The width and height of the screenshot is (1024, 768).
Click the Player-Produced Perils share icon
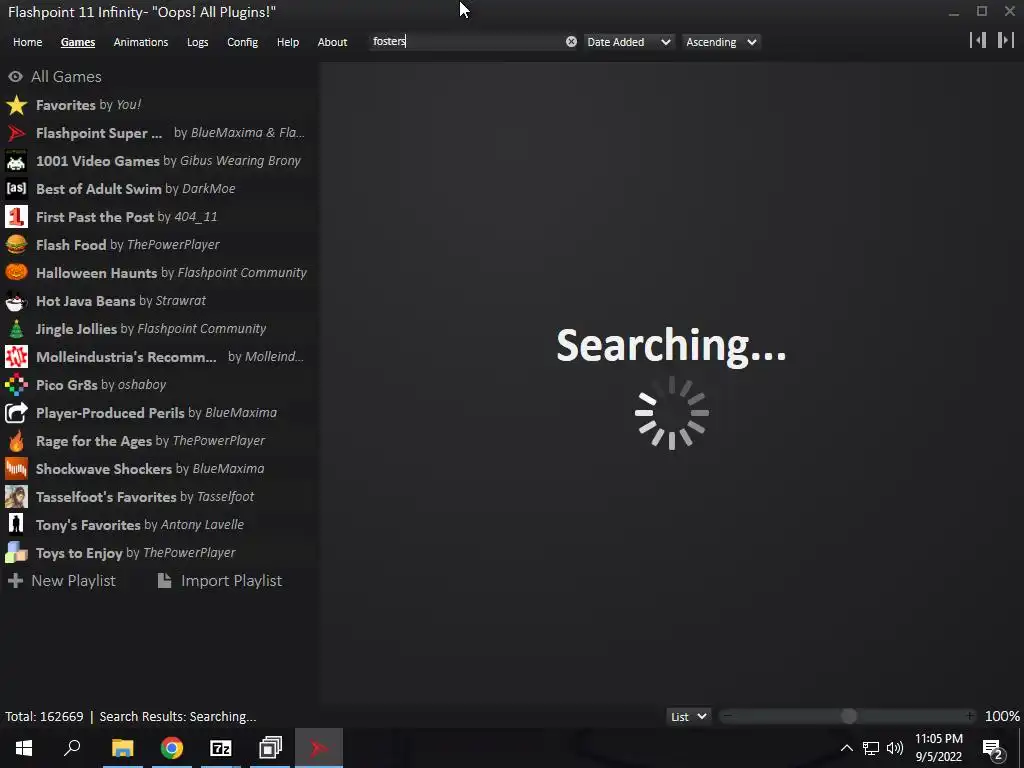[16, 413]
